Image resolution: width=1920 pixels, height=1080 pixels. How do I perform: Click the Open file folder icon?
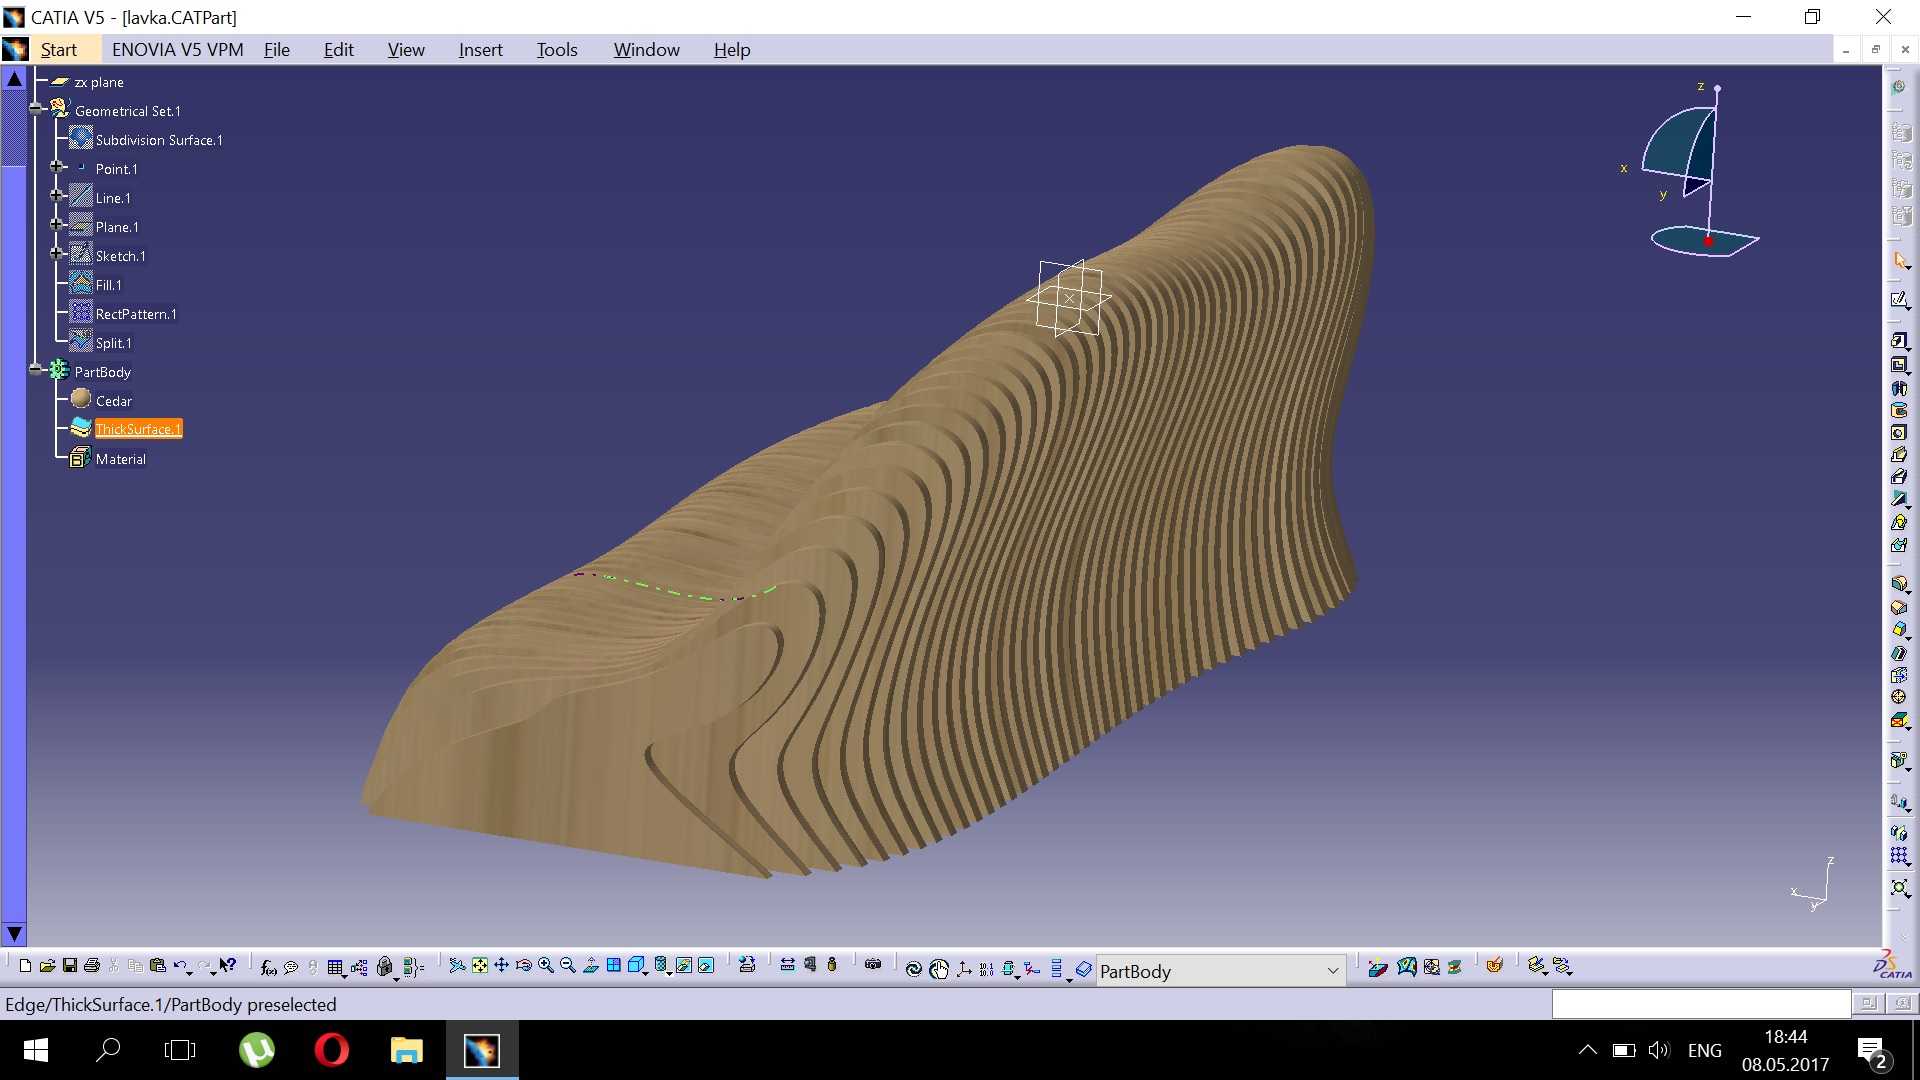47,966
